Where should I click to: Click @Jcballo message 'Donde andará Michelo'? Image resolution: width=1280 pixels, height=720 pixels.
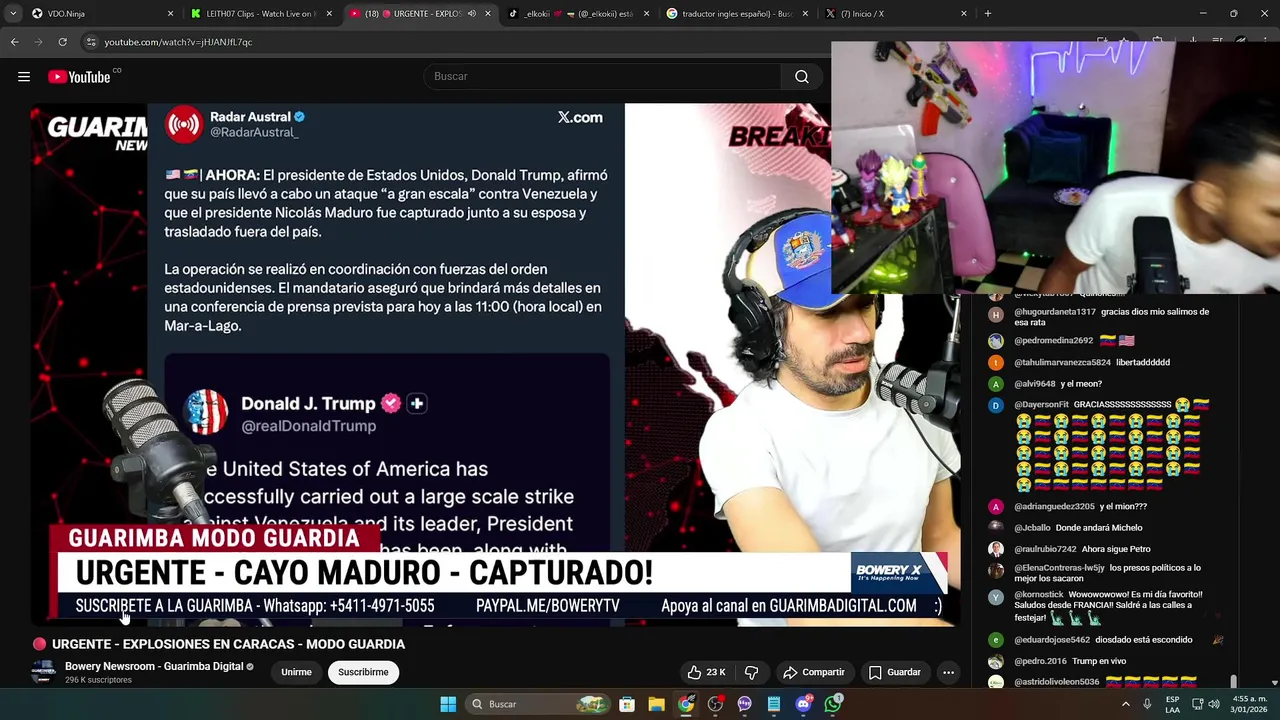click(1099, 528)
